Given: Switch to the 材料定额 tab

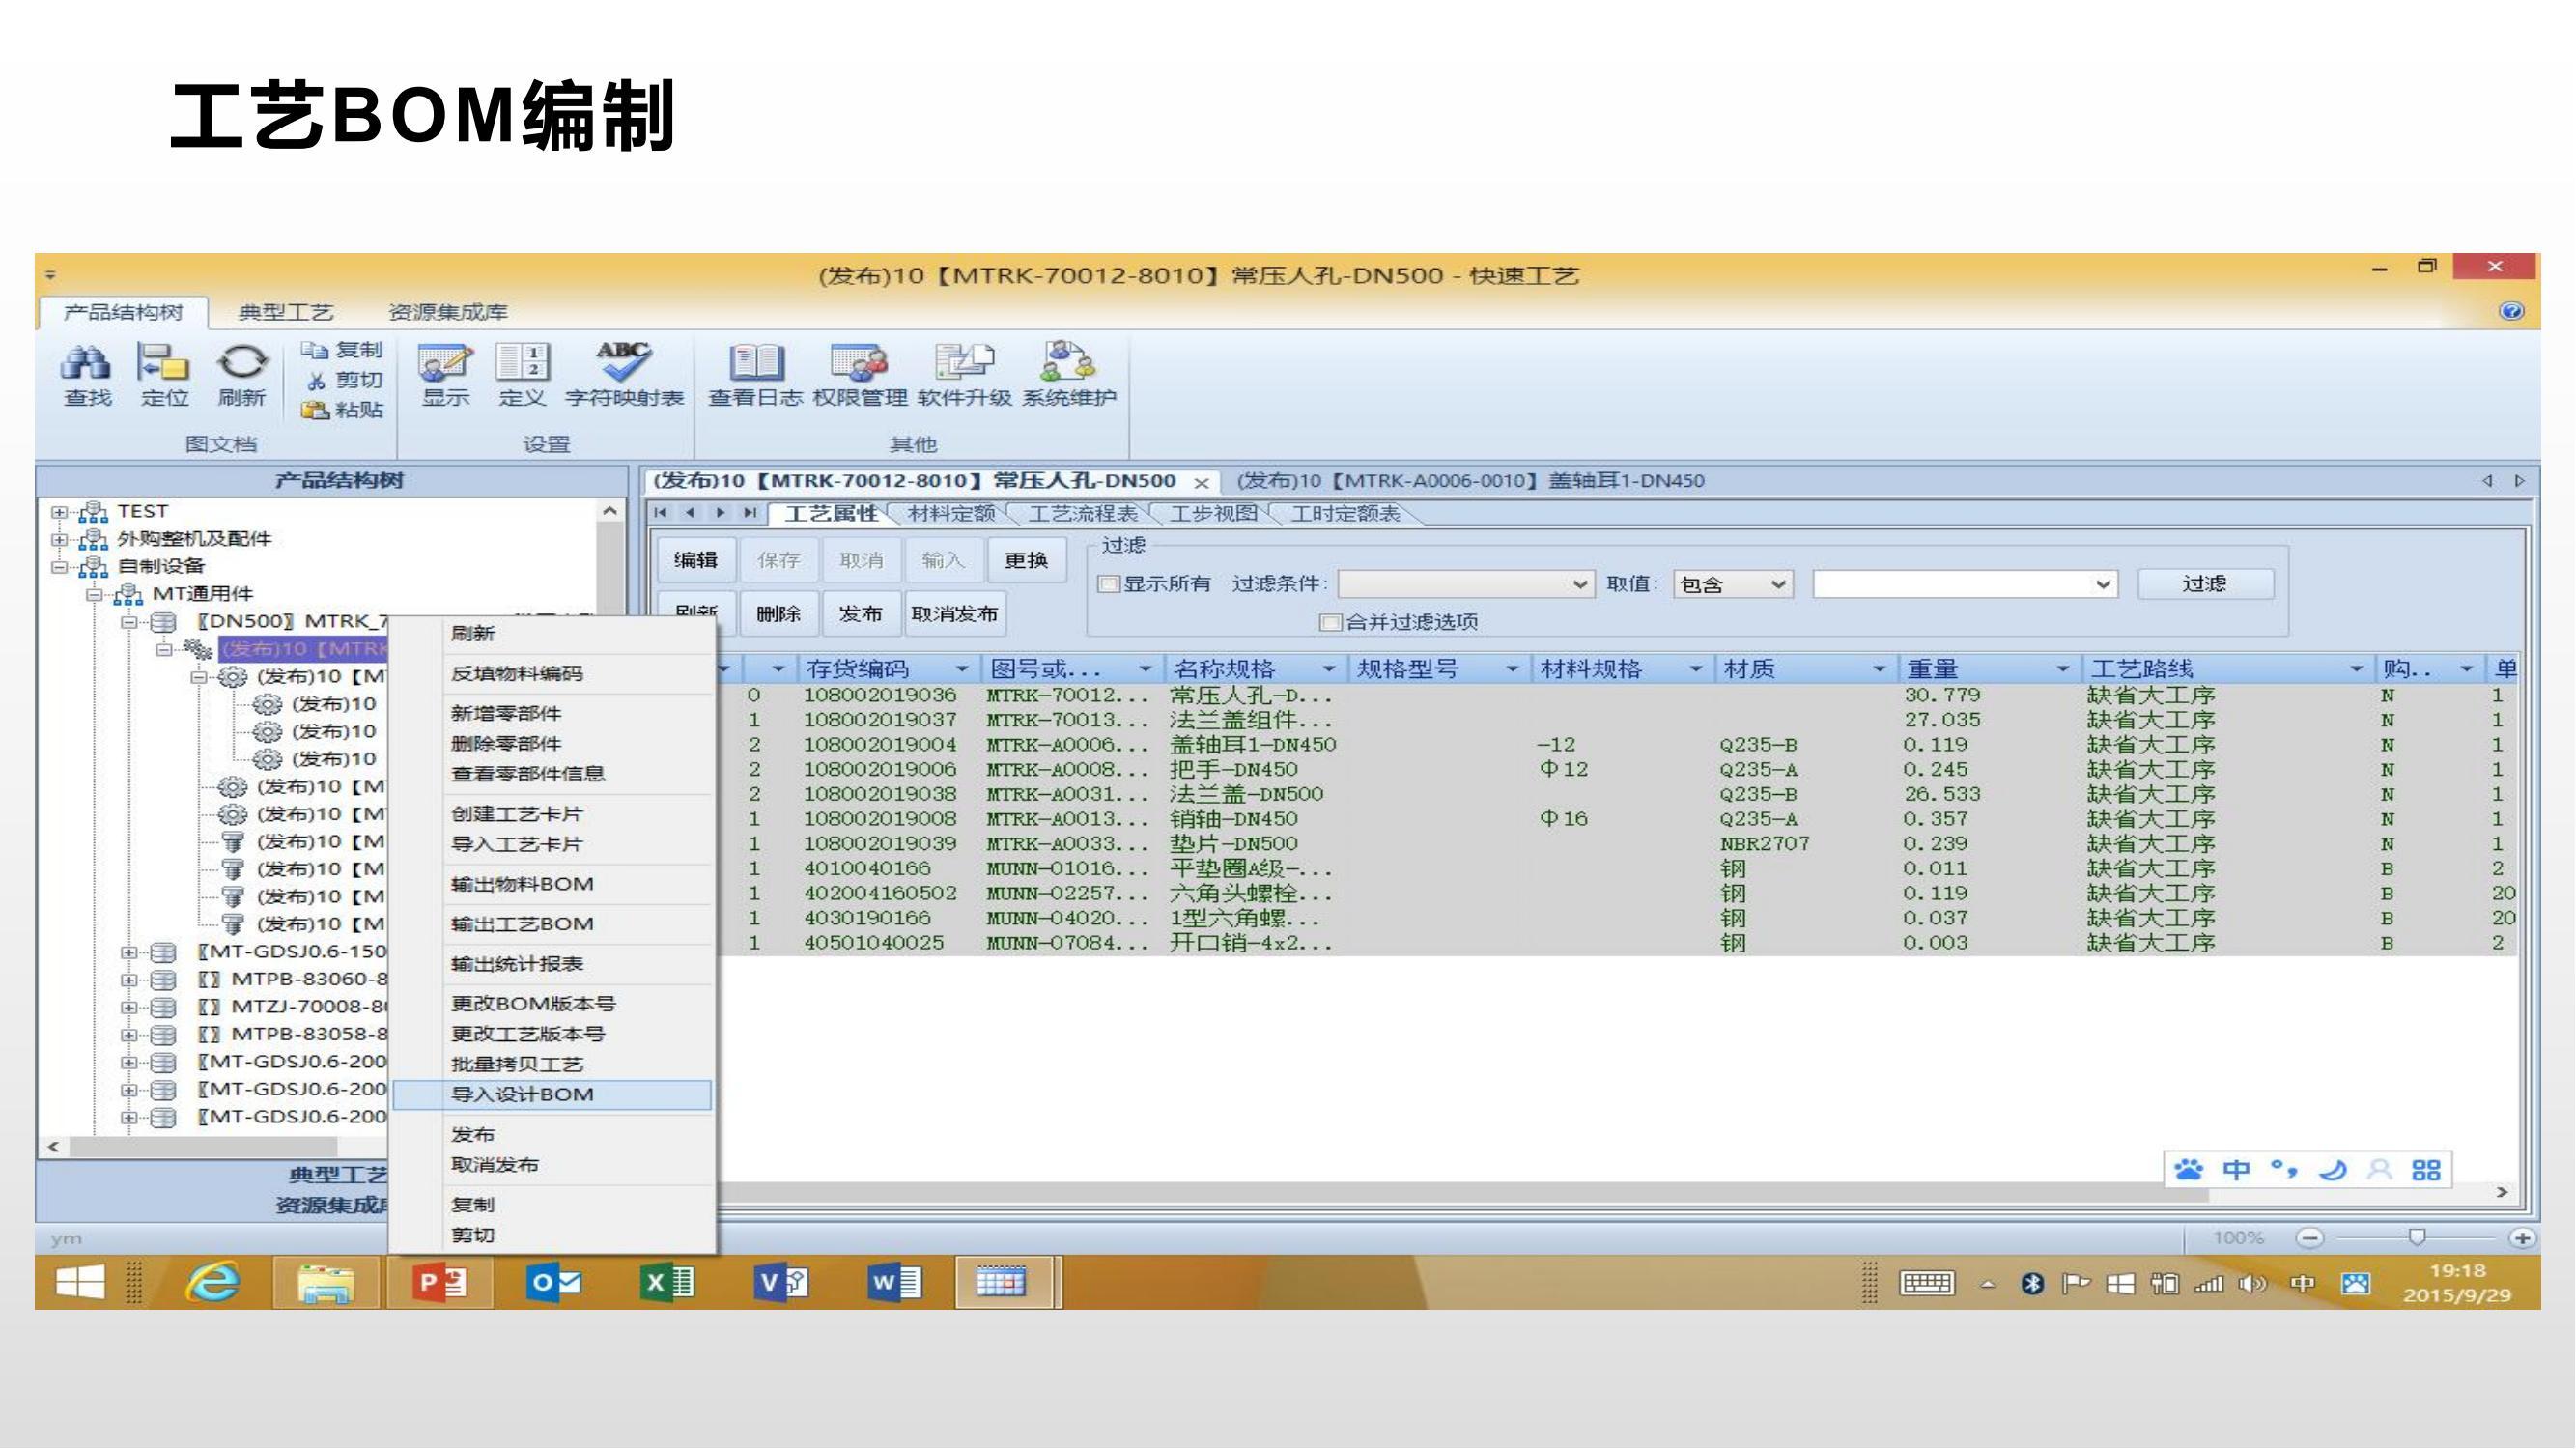Looking at the screenshot, I should pyautogui.click(x=951, y=514).
